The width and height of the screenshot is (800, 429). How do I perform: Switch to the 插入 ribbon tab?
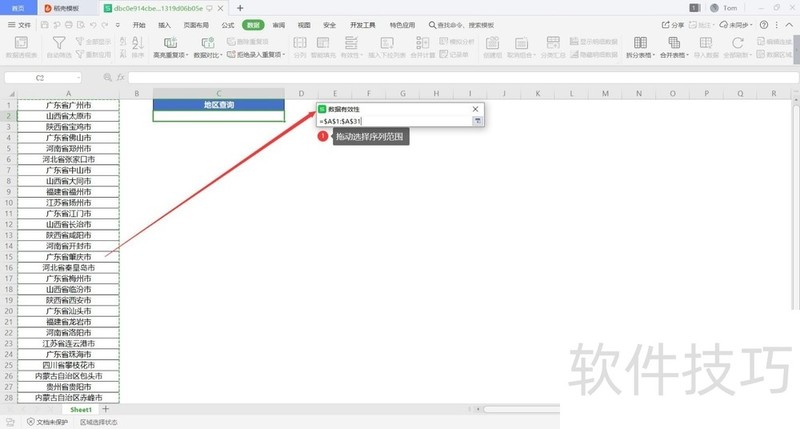coord(164,24)
